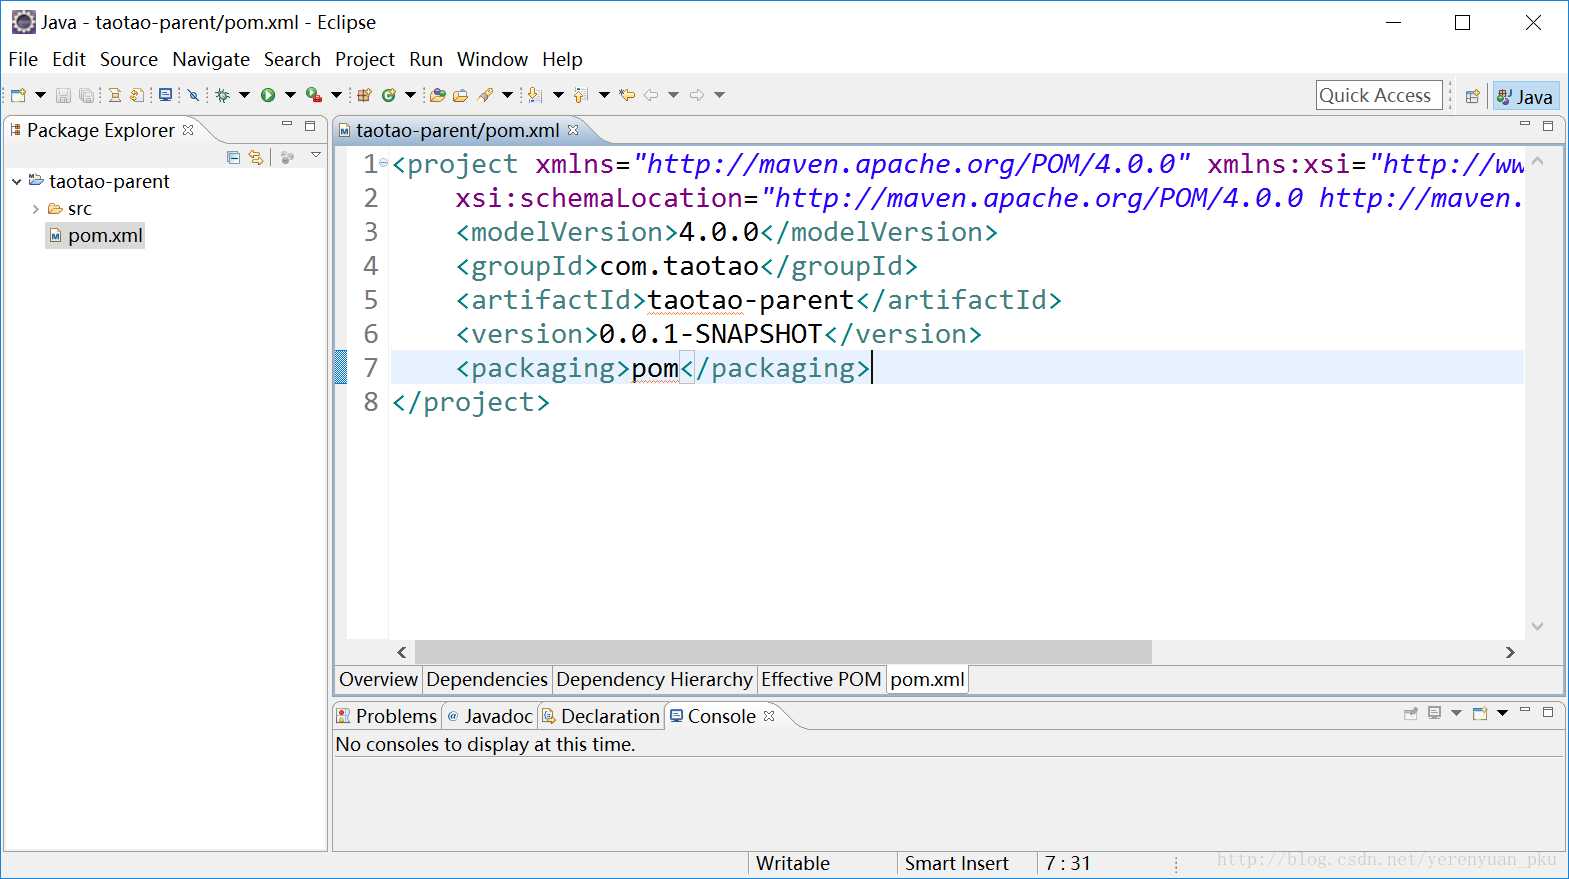Close the Console view tab
The image size is (1569, 879).
(769, 716)
